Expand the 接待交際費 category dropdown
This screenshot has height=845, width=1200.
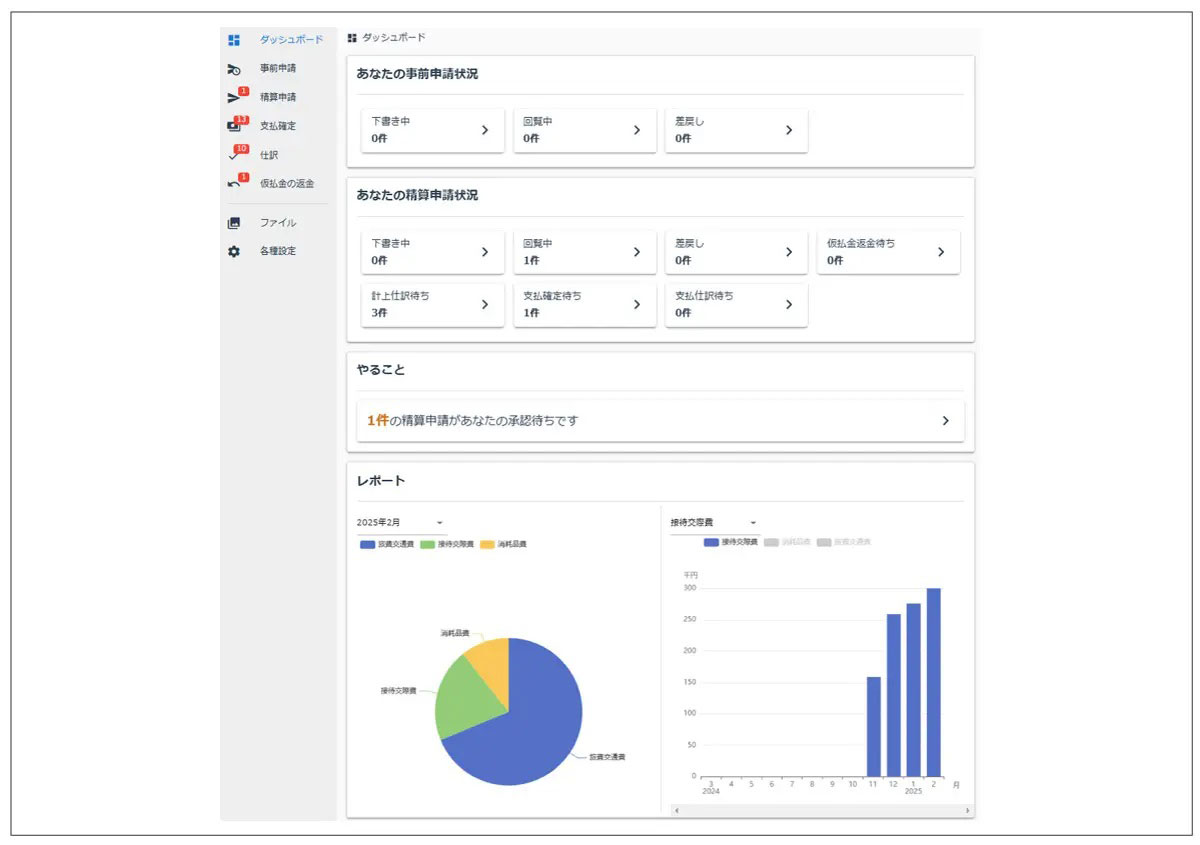click(x=713, y=522)
